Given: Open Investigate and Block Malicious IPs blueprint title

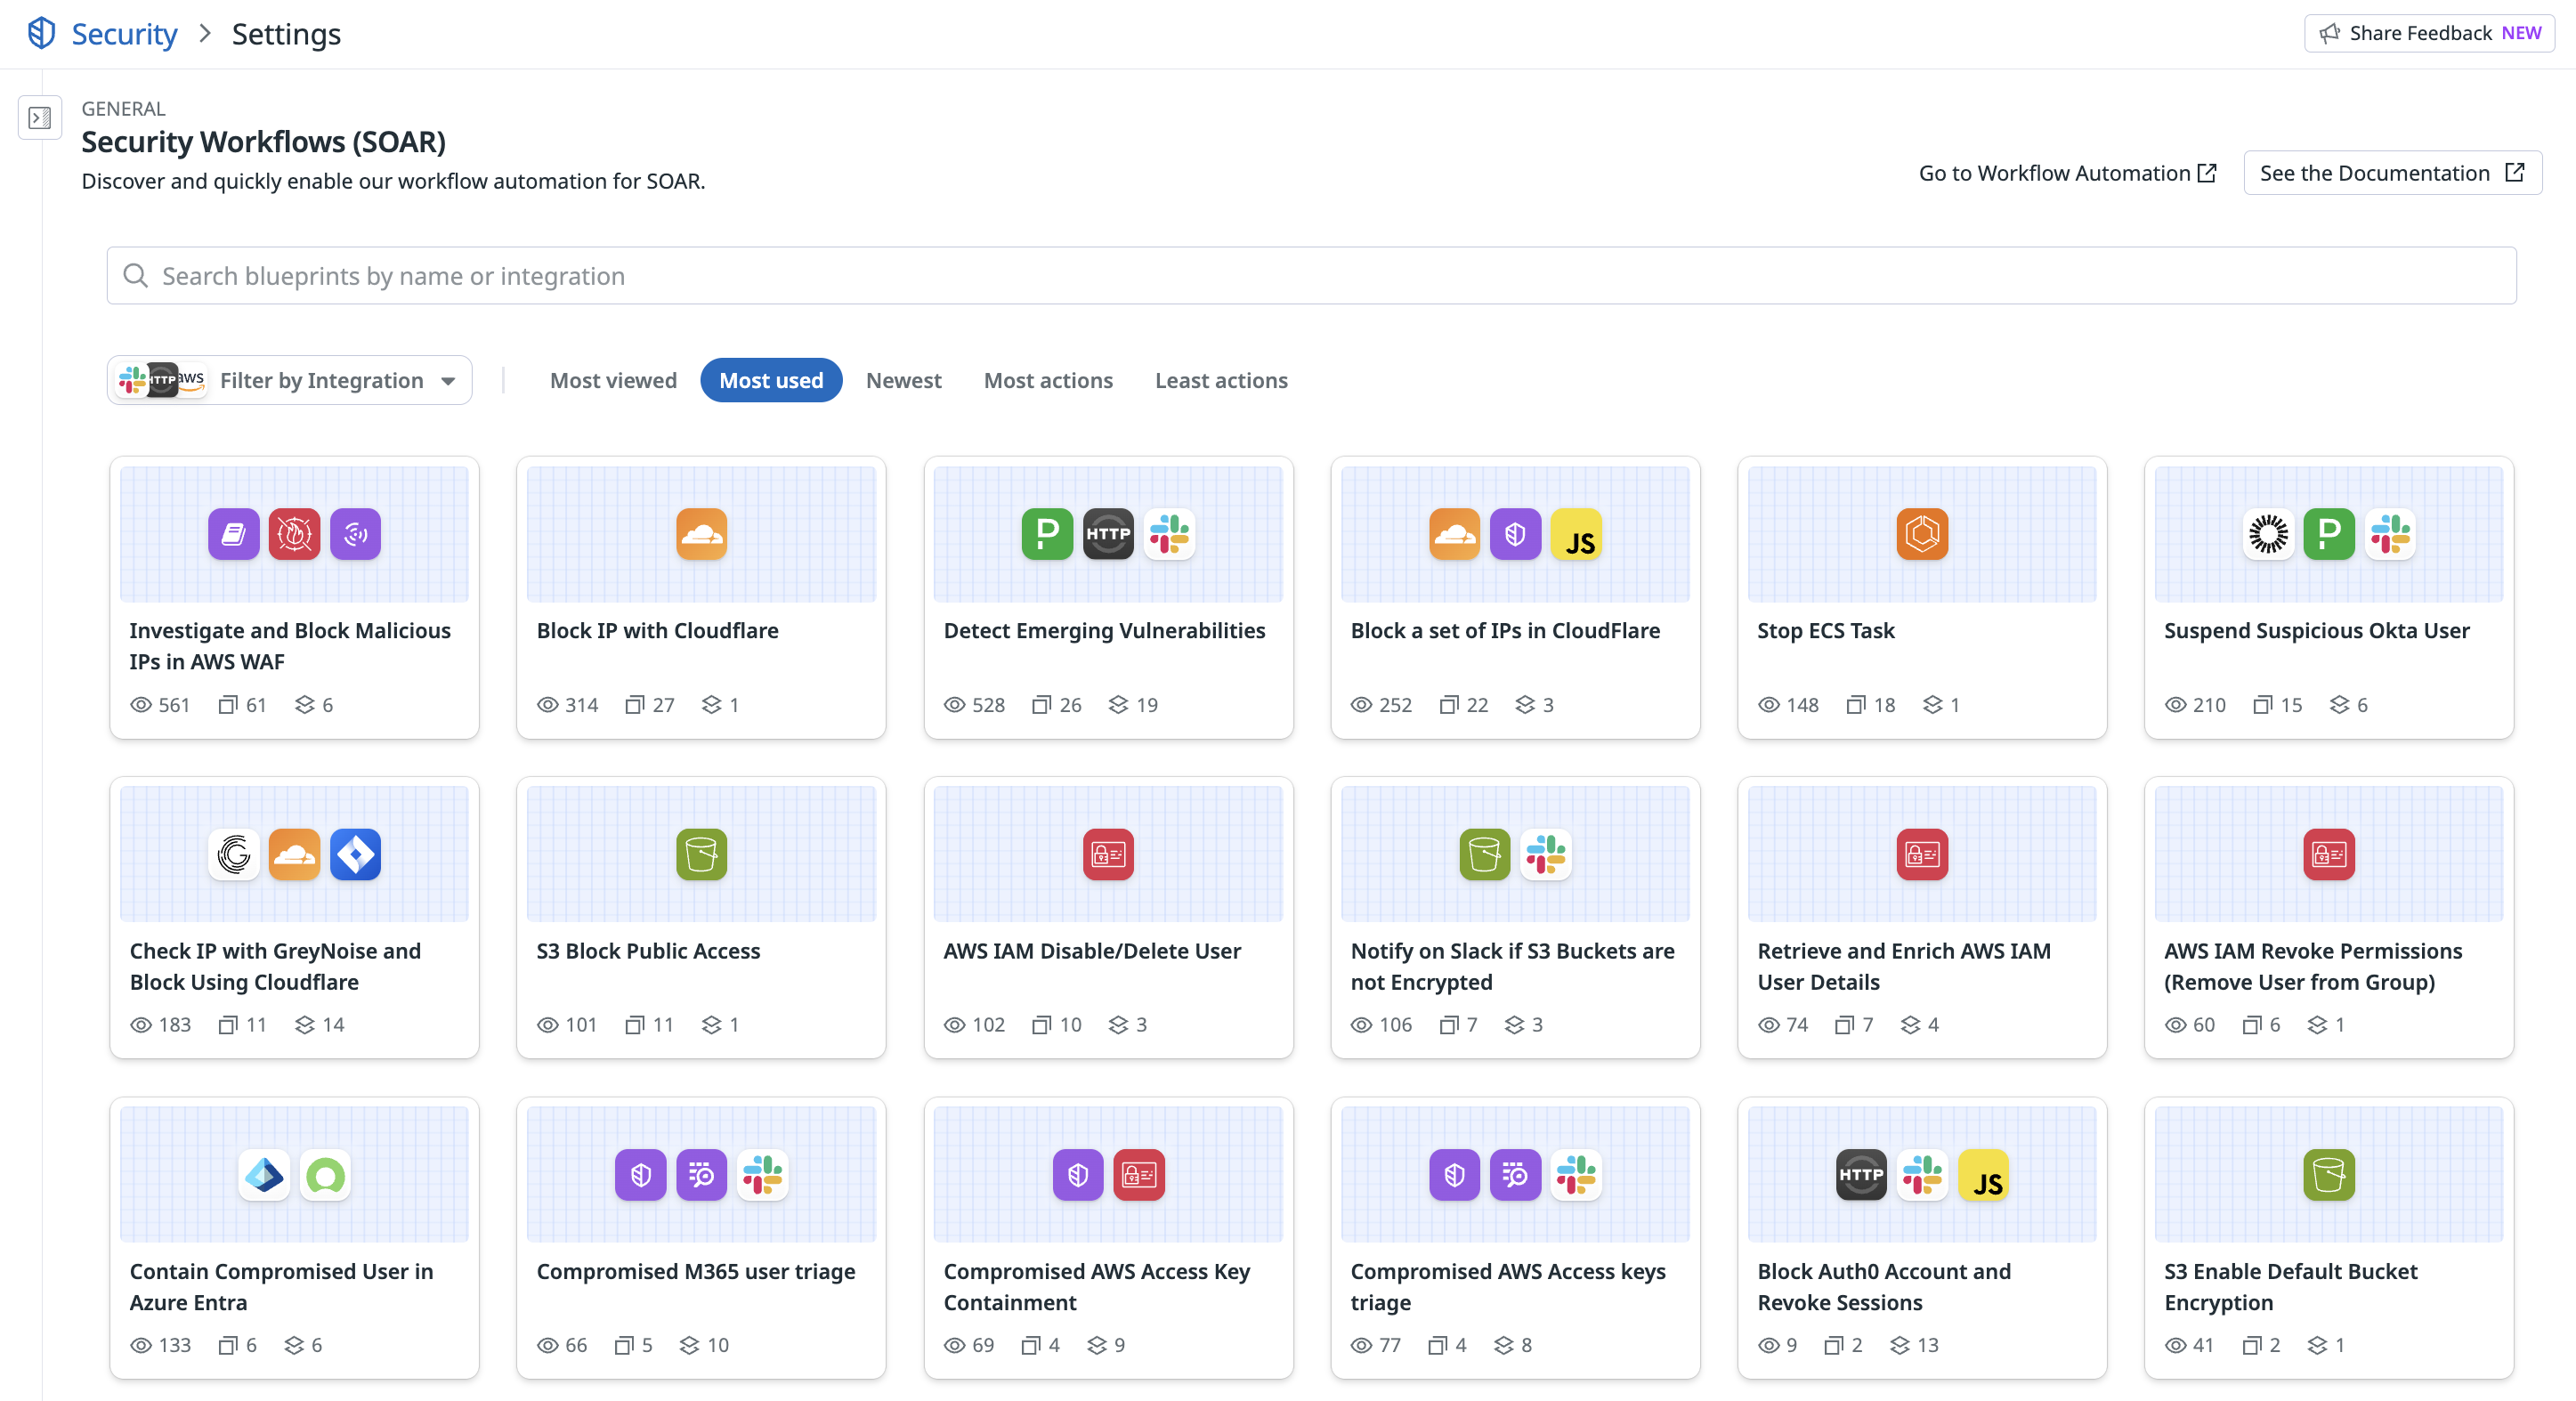Looking at the screenshot, I should pyautogui.click(x=290, y=646).
